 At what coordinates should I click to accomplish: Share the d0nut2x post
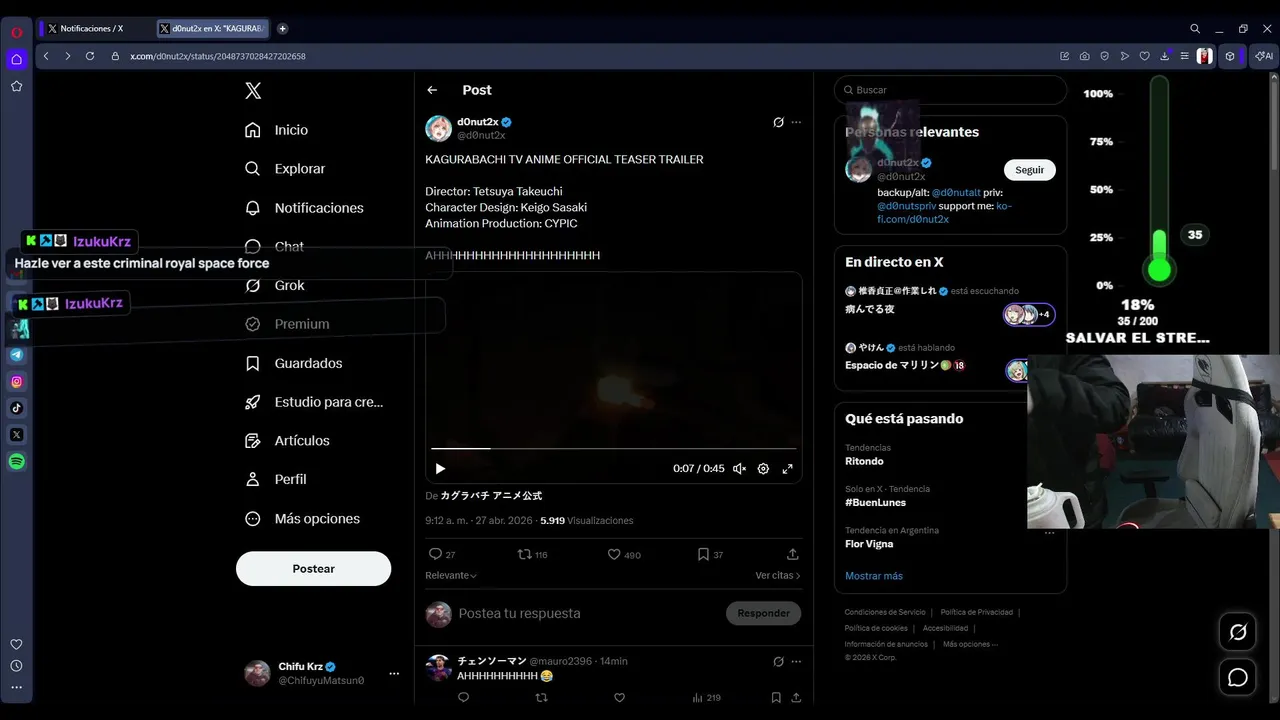pyautogui.click(x=793, y=554)
